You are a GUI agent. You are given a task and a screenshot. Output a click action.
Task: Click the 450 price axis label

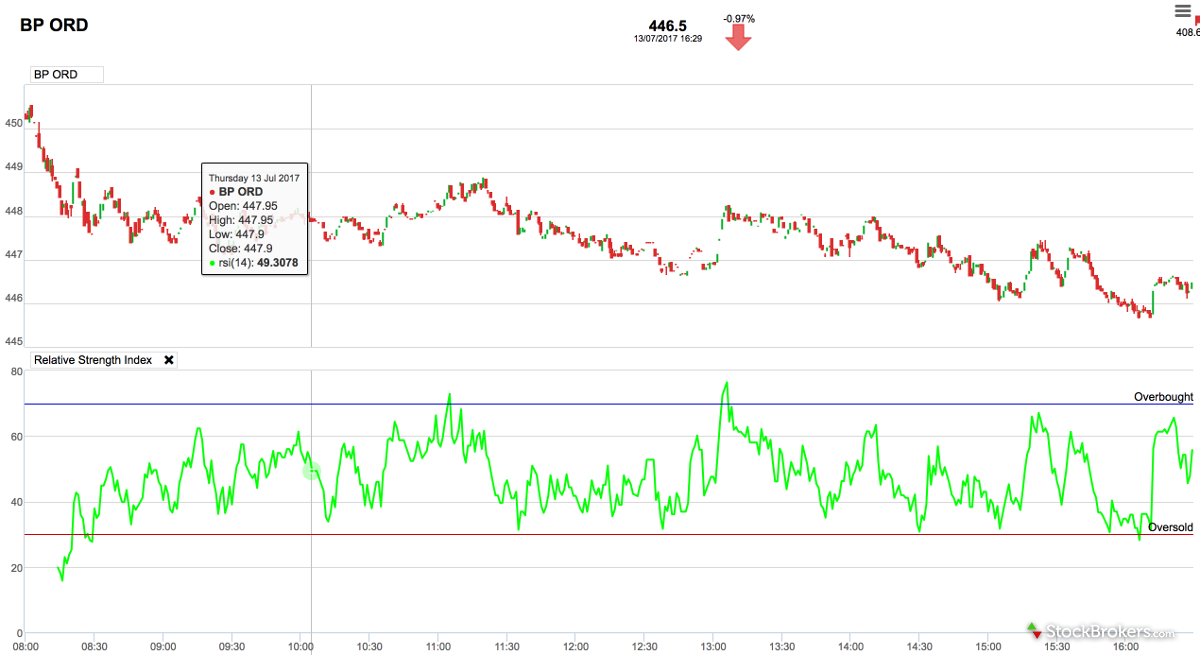[x=13, y=124]
